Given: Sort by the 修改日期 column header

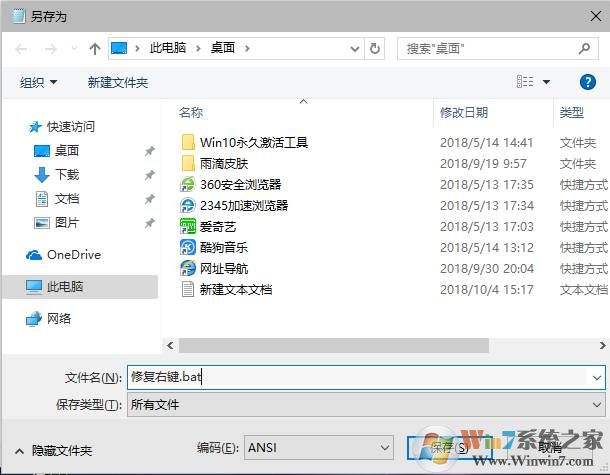Looking at the screenshot, I should [464, 112].
